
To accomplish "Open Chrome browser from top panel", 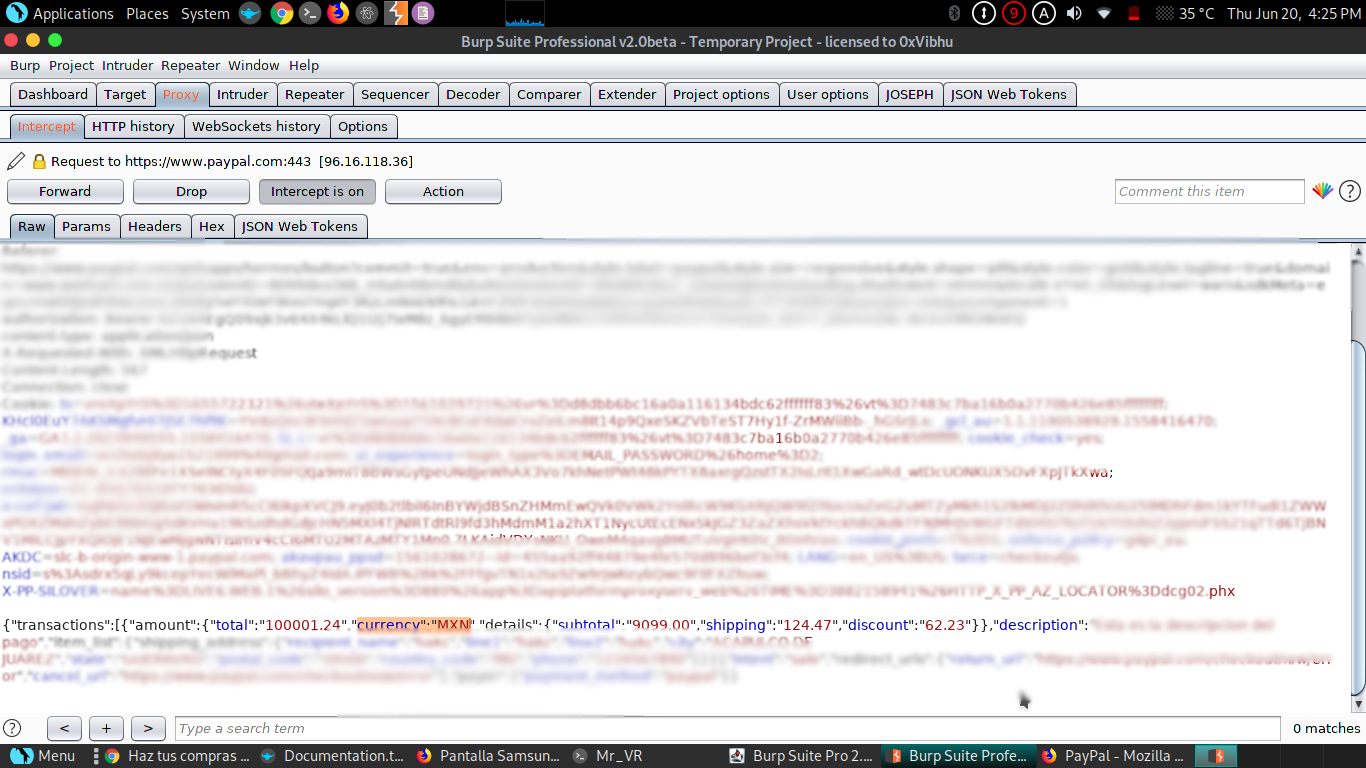I will click(x=281, y=13).
